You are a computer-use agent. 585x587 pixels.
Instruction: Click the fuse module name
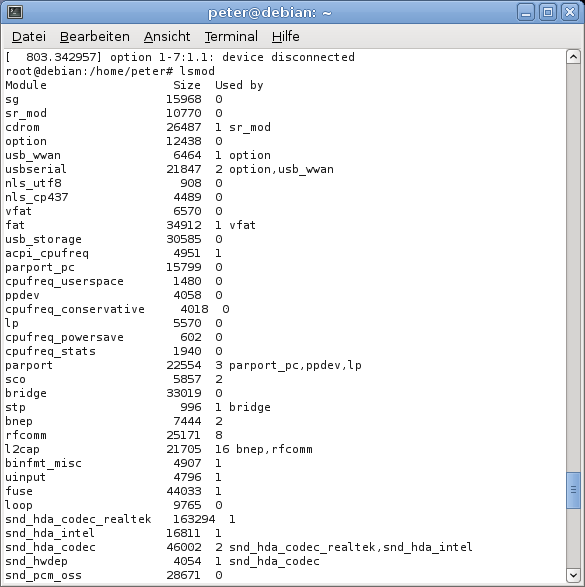19,491
